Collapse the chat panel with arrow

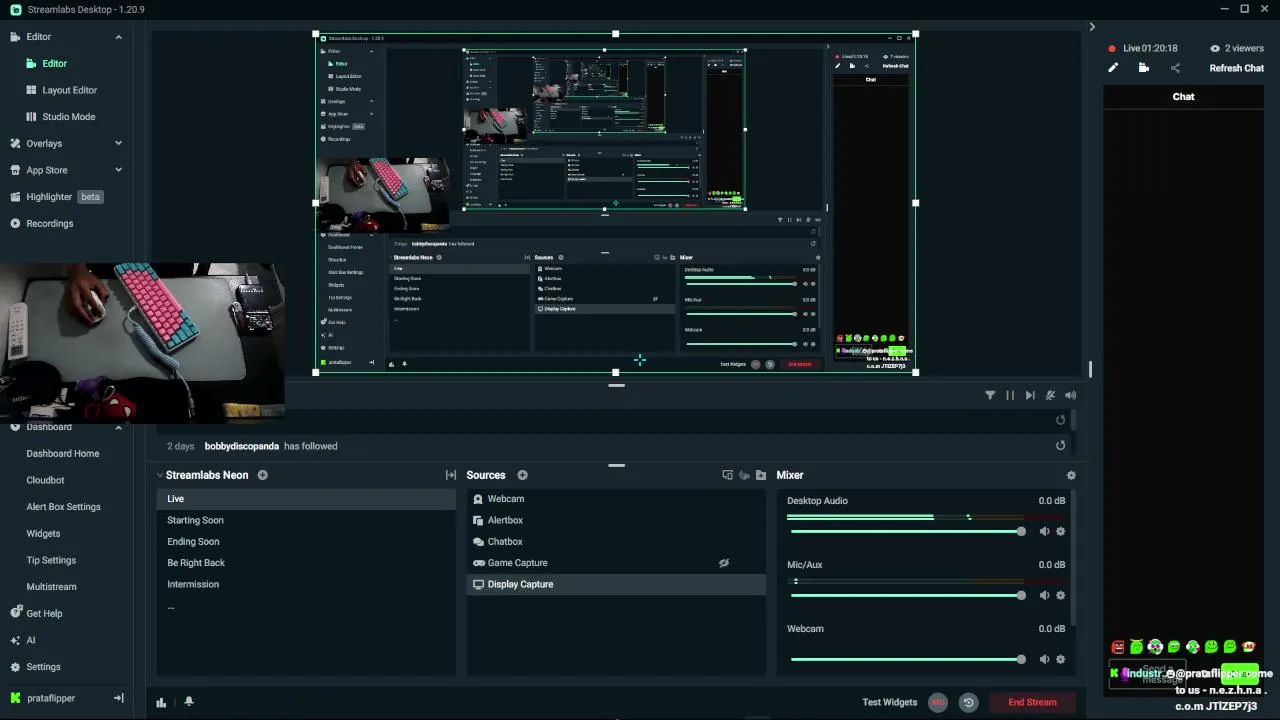(1092, 27)
